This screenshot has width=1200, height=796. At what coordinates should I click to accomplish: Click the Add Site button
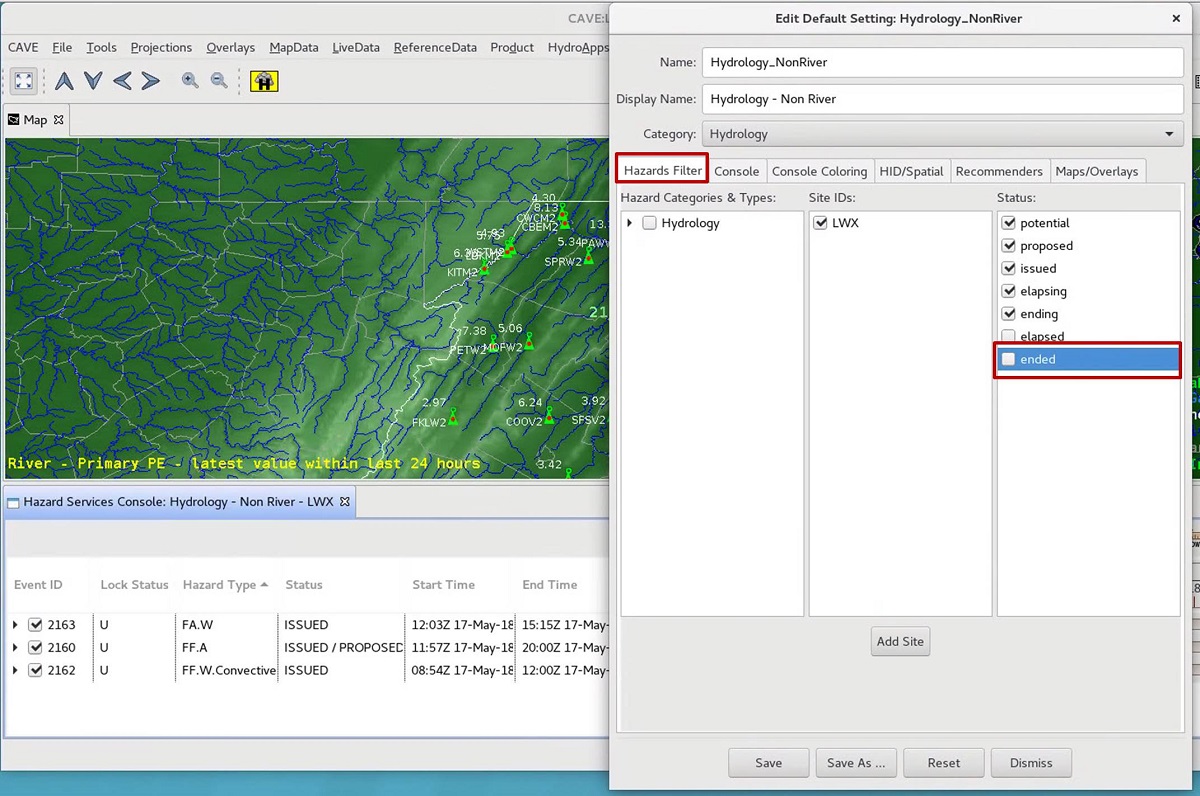point(900,641)
